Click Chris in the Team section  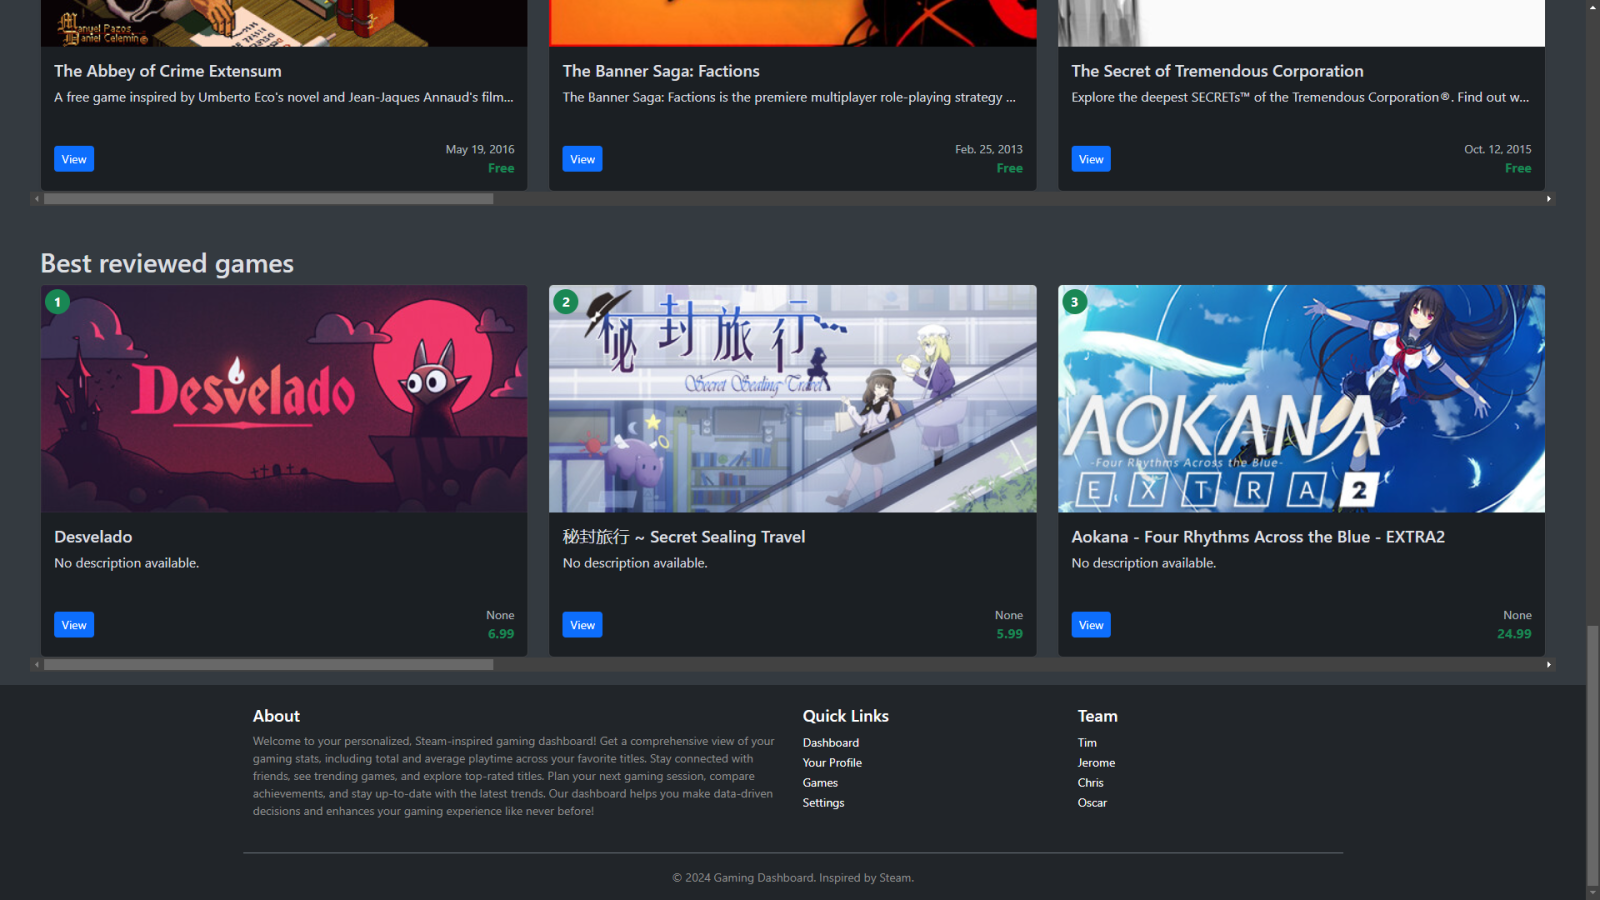pos(1090,782)
